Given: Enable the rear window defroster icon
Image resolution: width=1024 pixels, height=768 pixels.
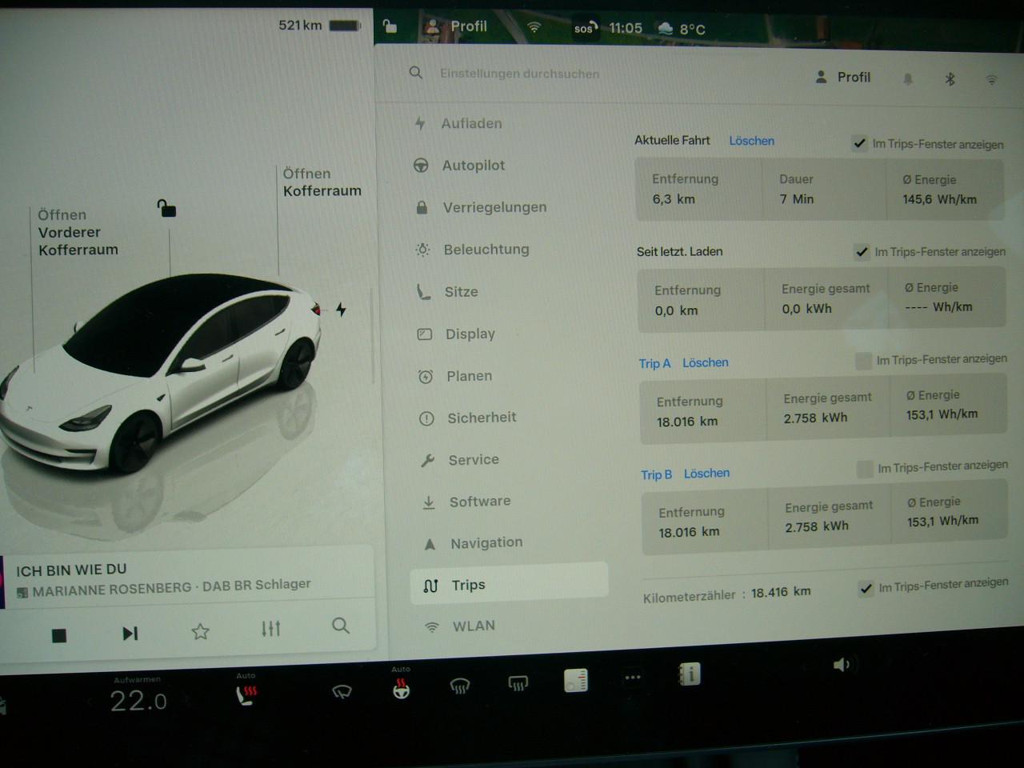Looking at the screenshot, I should click(516, 683).
